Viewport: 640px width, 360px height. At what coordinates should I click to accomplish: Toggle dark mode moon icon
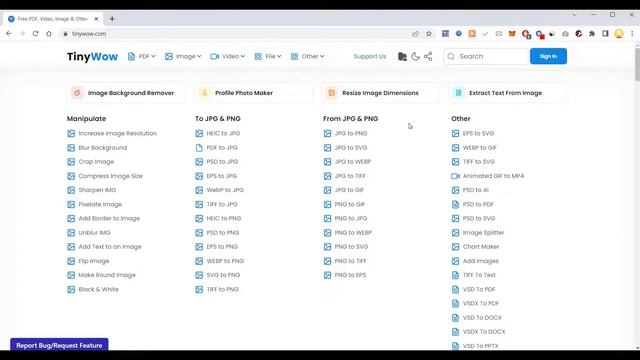click(415, 56)
